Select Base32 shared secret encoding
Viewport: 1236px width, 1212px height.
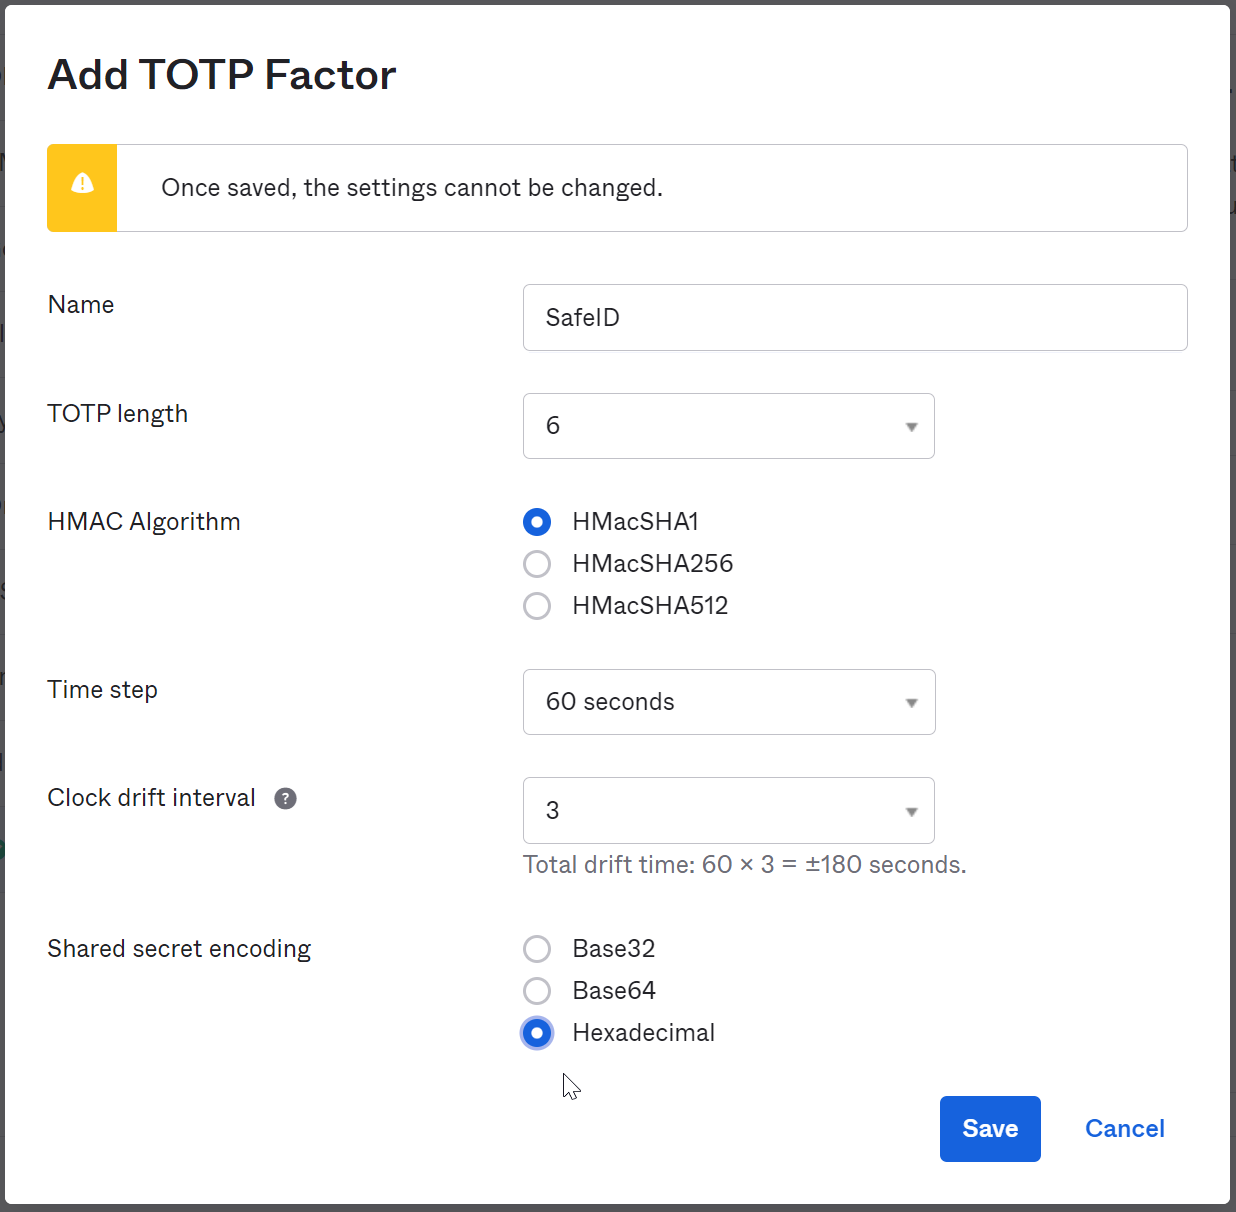[537, 949]
